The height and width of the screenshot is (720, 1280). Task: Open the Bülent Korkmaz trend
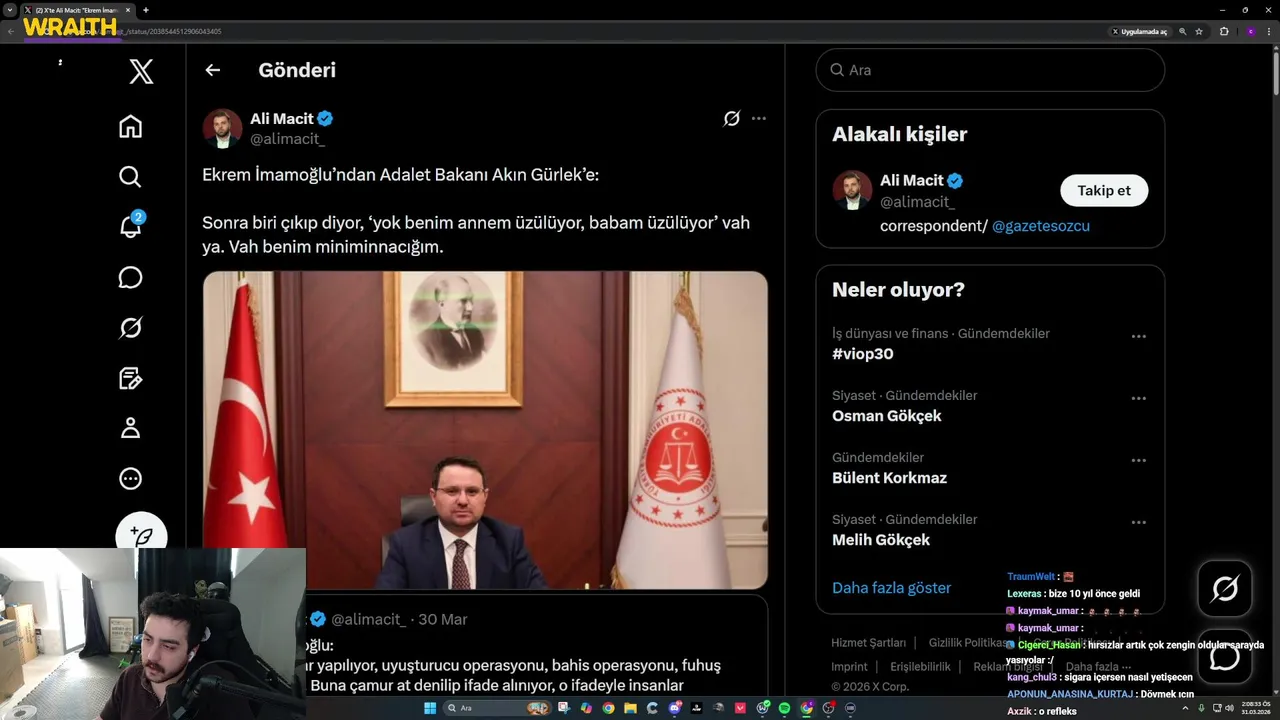coord(889,478)
